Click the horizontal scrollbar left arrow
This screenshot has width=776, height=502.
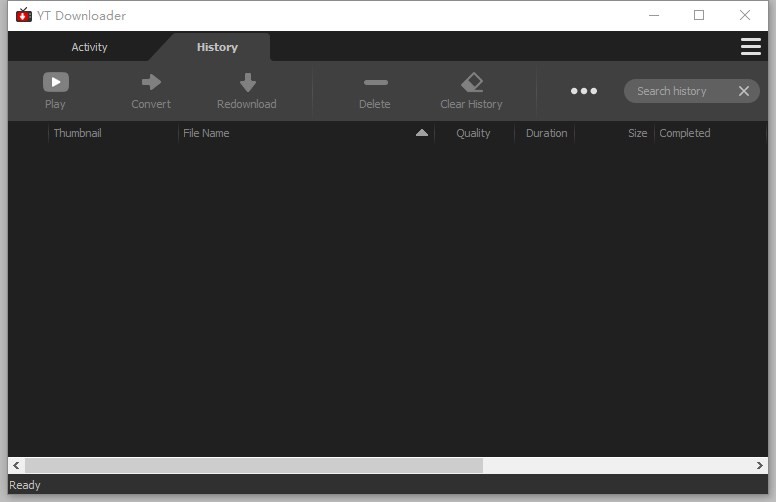pyautogui.click(x=16, y=466)
